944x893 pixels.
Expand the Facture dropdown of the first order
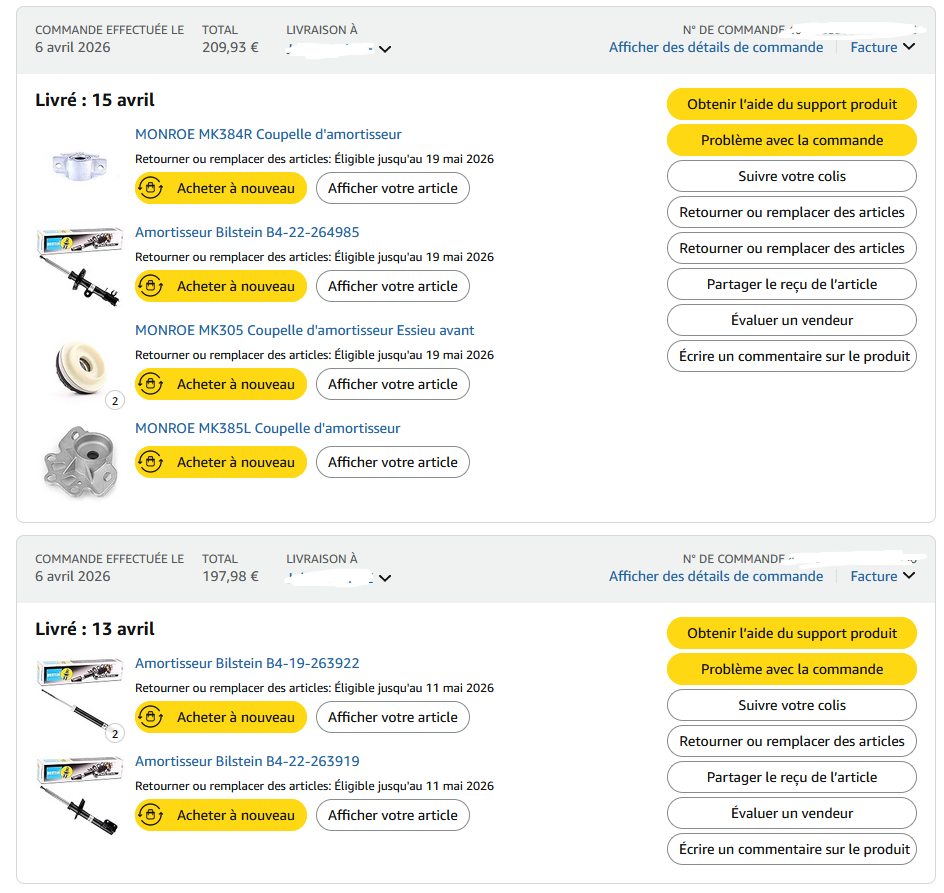point(883,46)
